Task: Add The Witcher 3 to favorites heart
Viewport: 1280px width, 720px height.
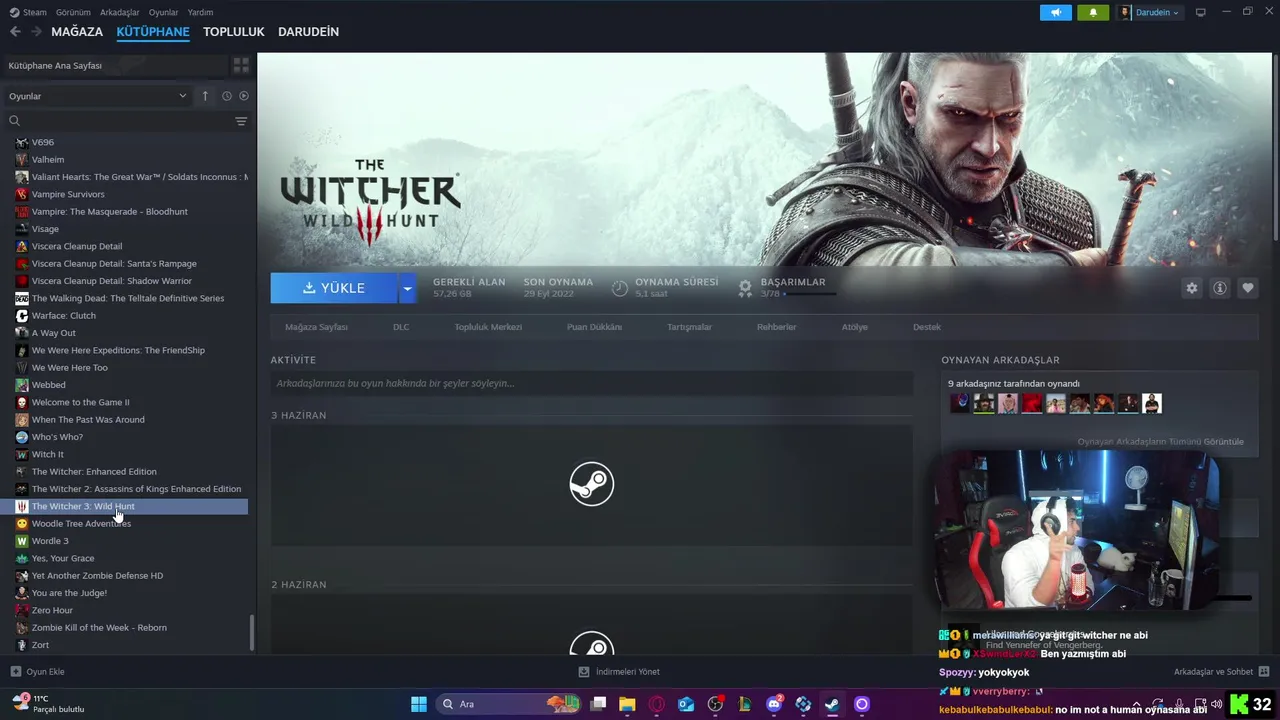Action: 1248,288
